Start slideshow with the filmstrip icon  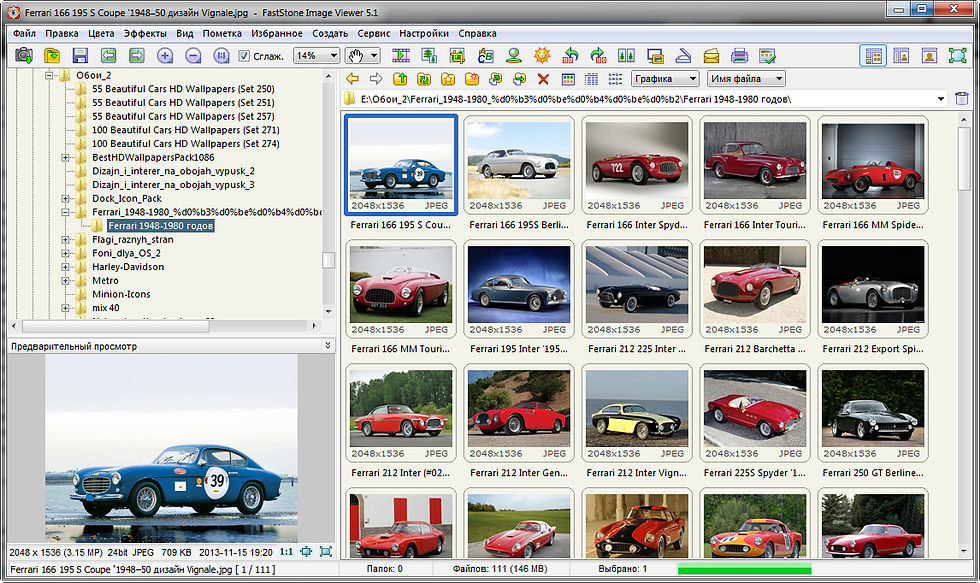tap(401, 56)
